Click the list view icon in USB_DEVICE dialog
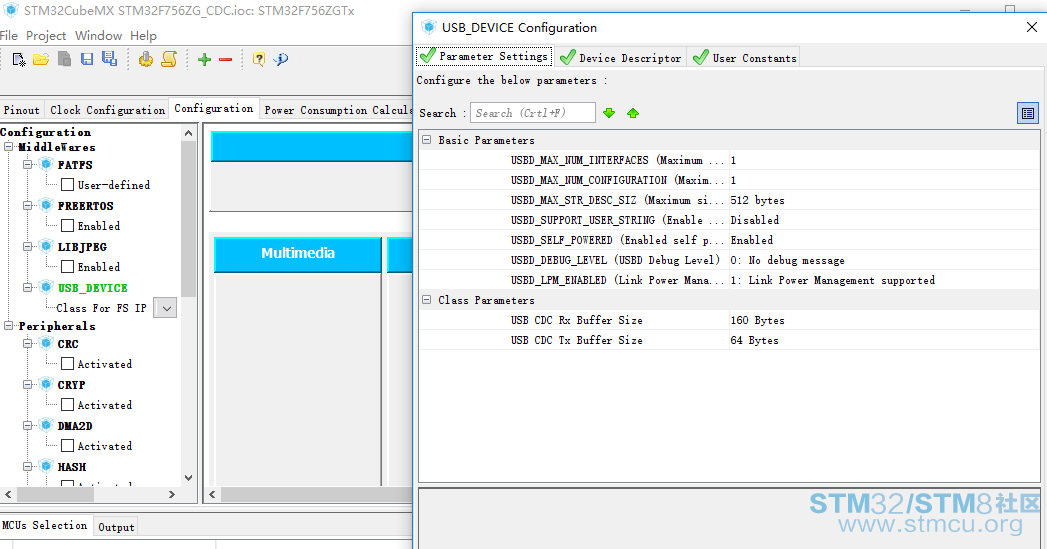The width and height of the screenshot is (1047, 549). click(1028, 114)
